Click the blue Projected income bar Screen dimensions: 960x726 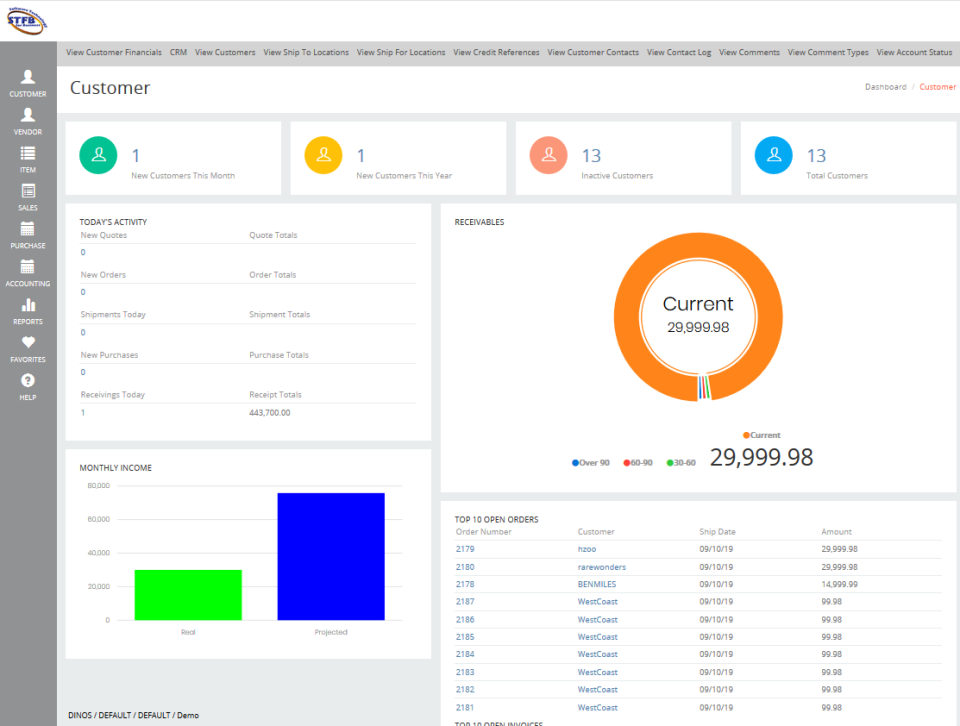tap(331, 556)
